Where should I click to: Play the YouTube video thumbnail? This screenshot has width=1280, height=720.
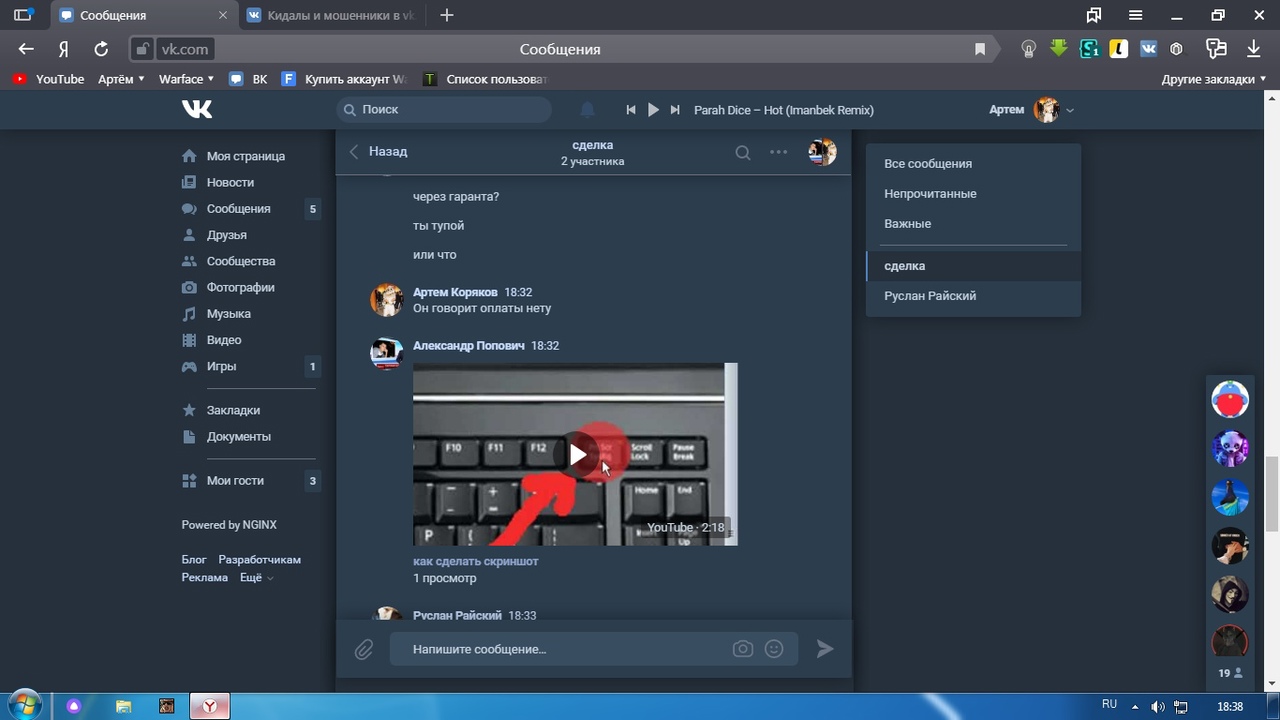tap(577, 455)
